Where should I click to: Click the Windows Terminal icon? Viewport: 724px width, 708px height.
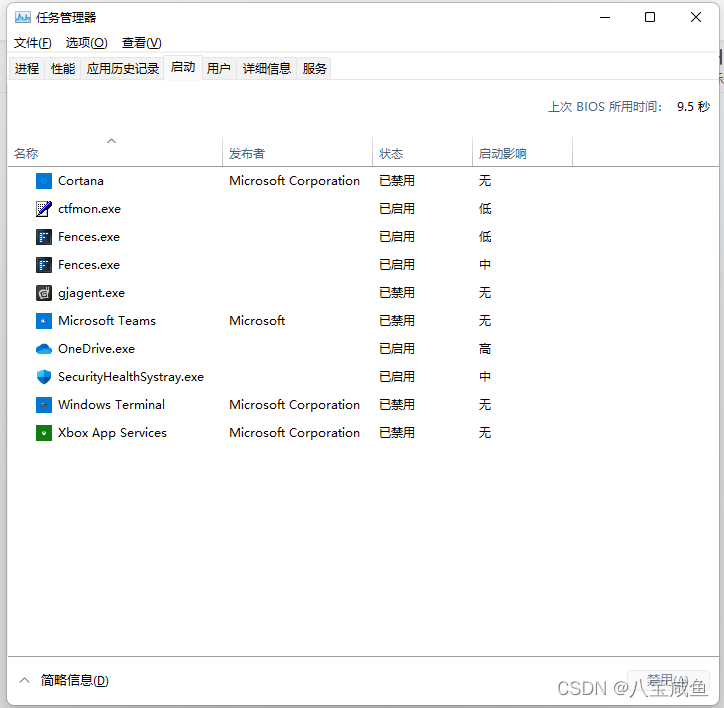coord(44,405)
